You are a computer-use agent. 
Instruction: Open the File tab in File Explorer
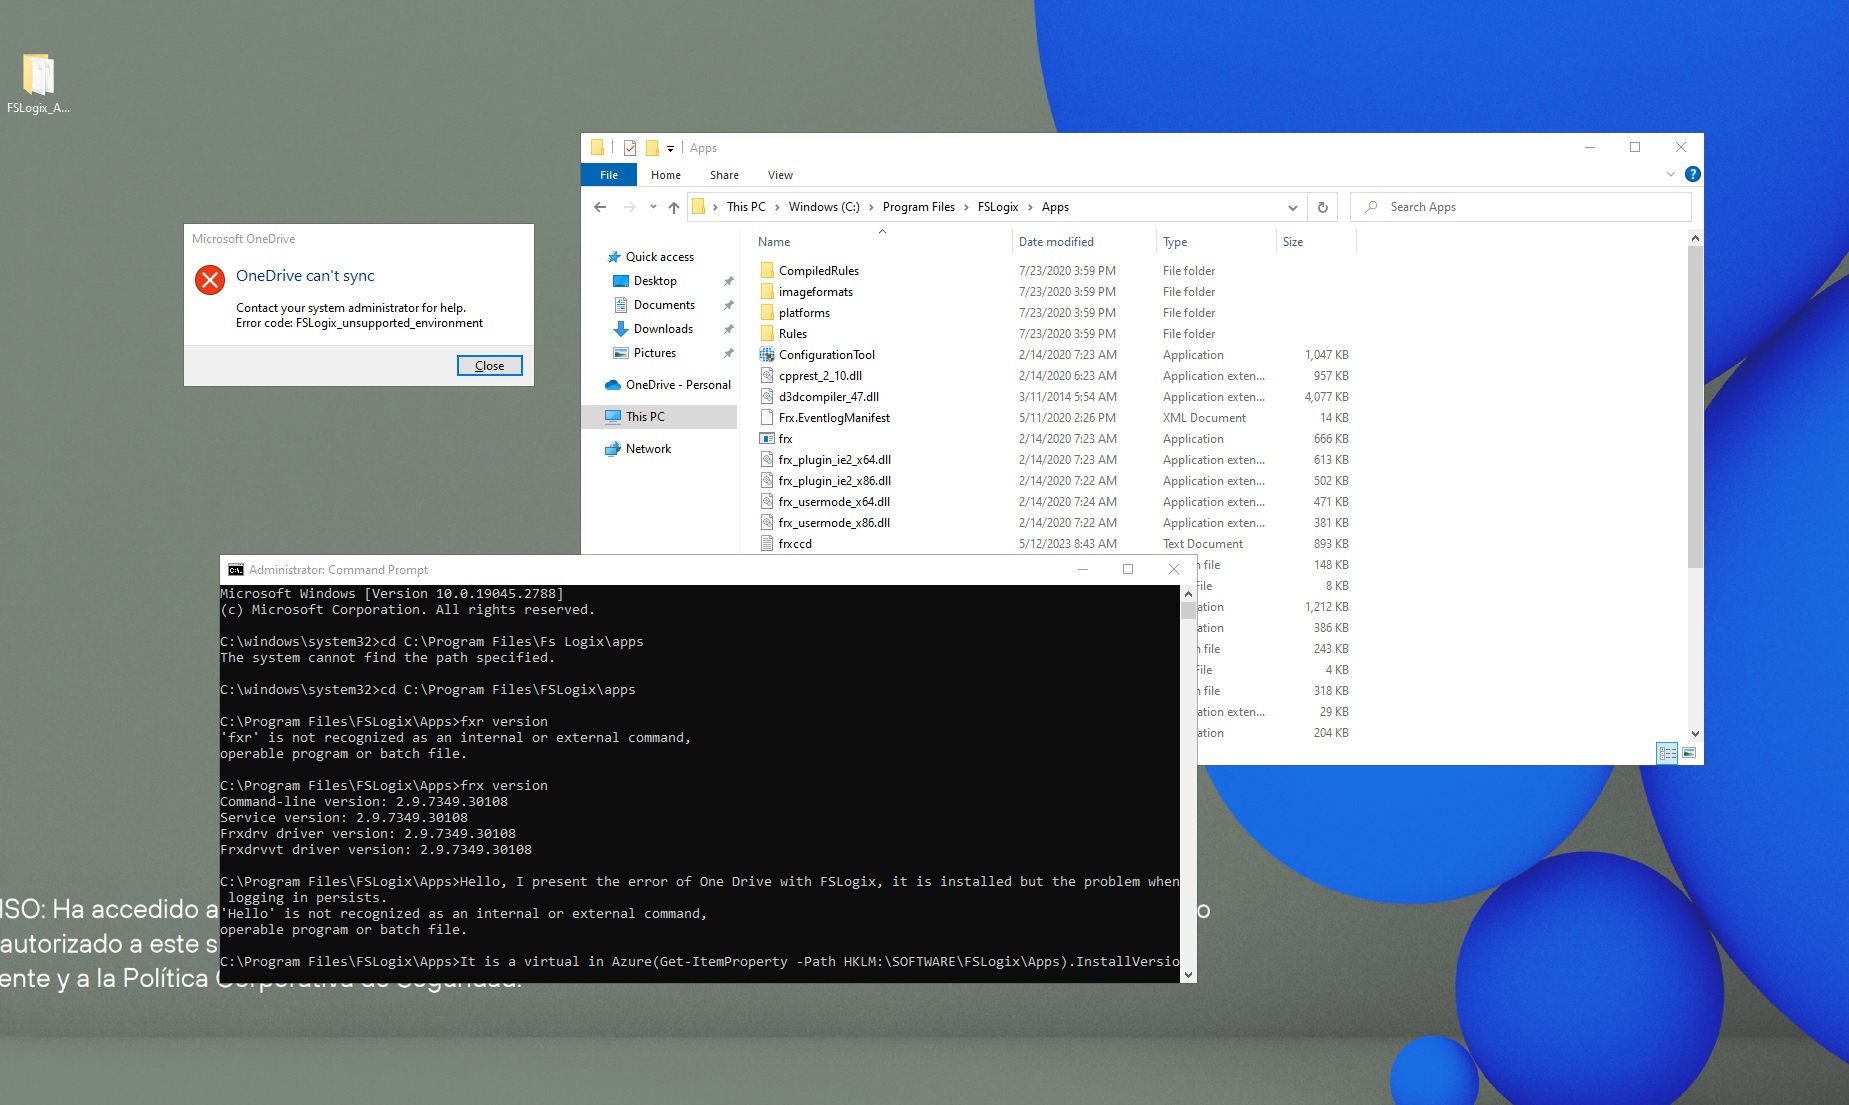pos(609,175)
